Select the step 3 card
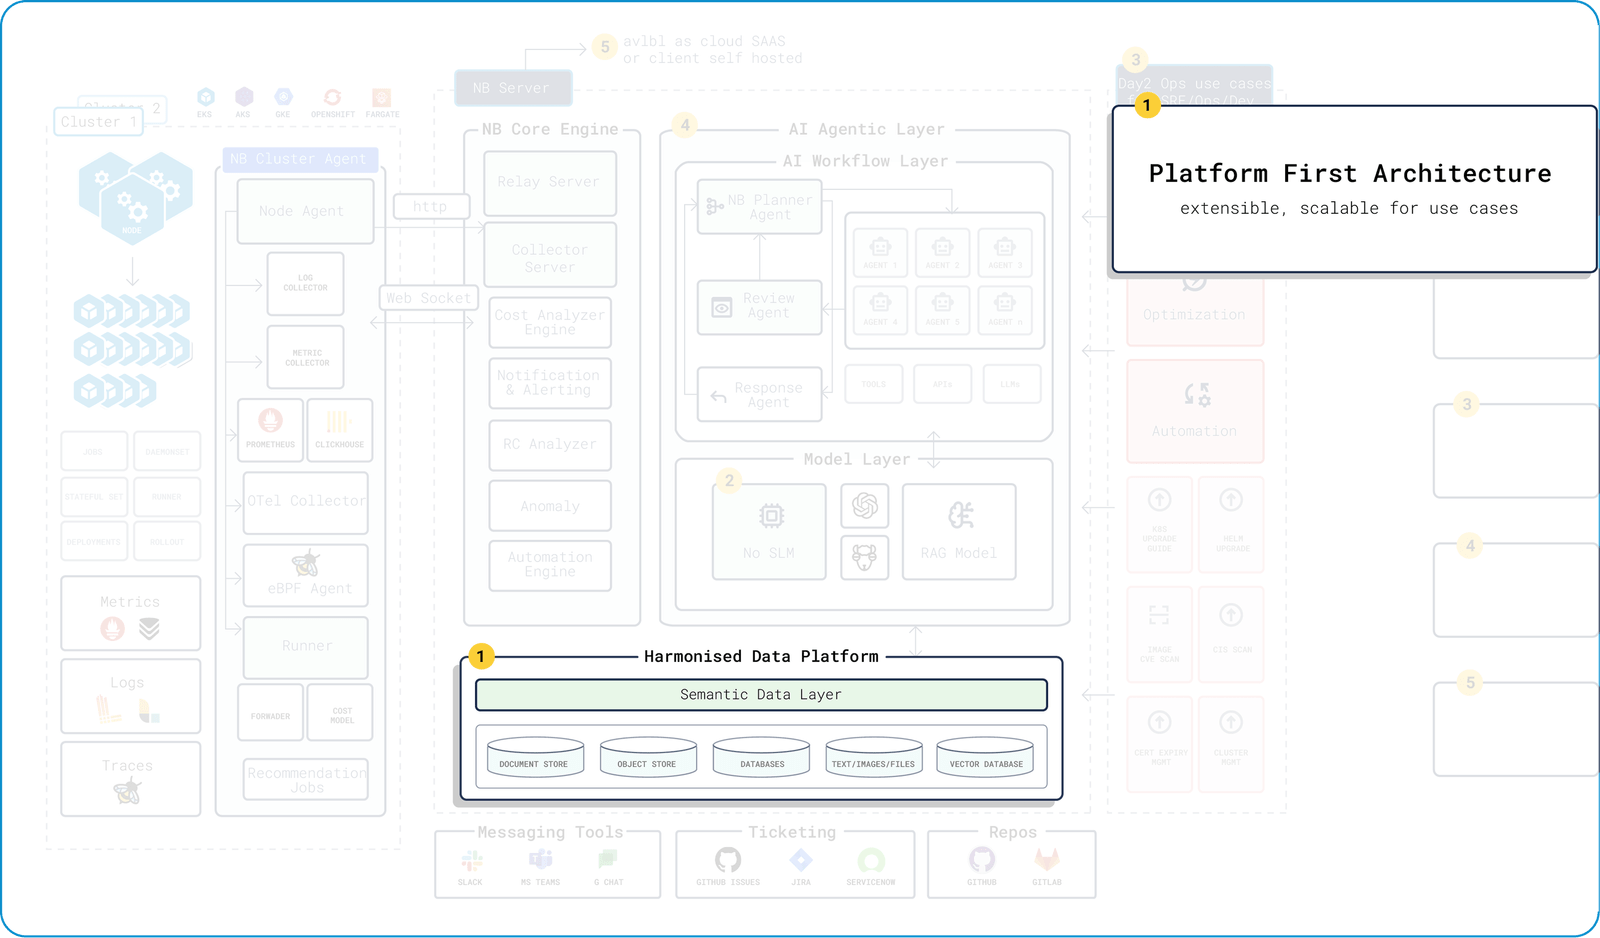The width and height of the screenshot is (1600, 938). [1516, 451]
